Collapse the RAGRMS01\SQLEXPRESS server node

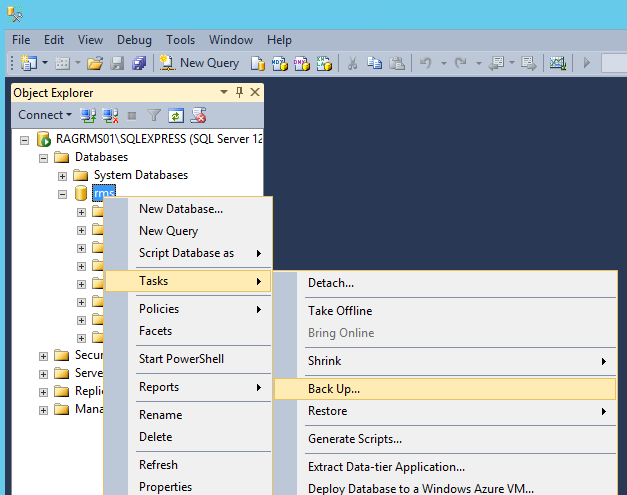click(24, 140)
